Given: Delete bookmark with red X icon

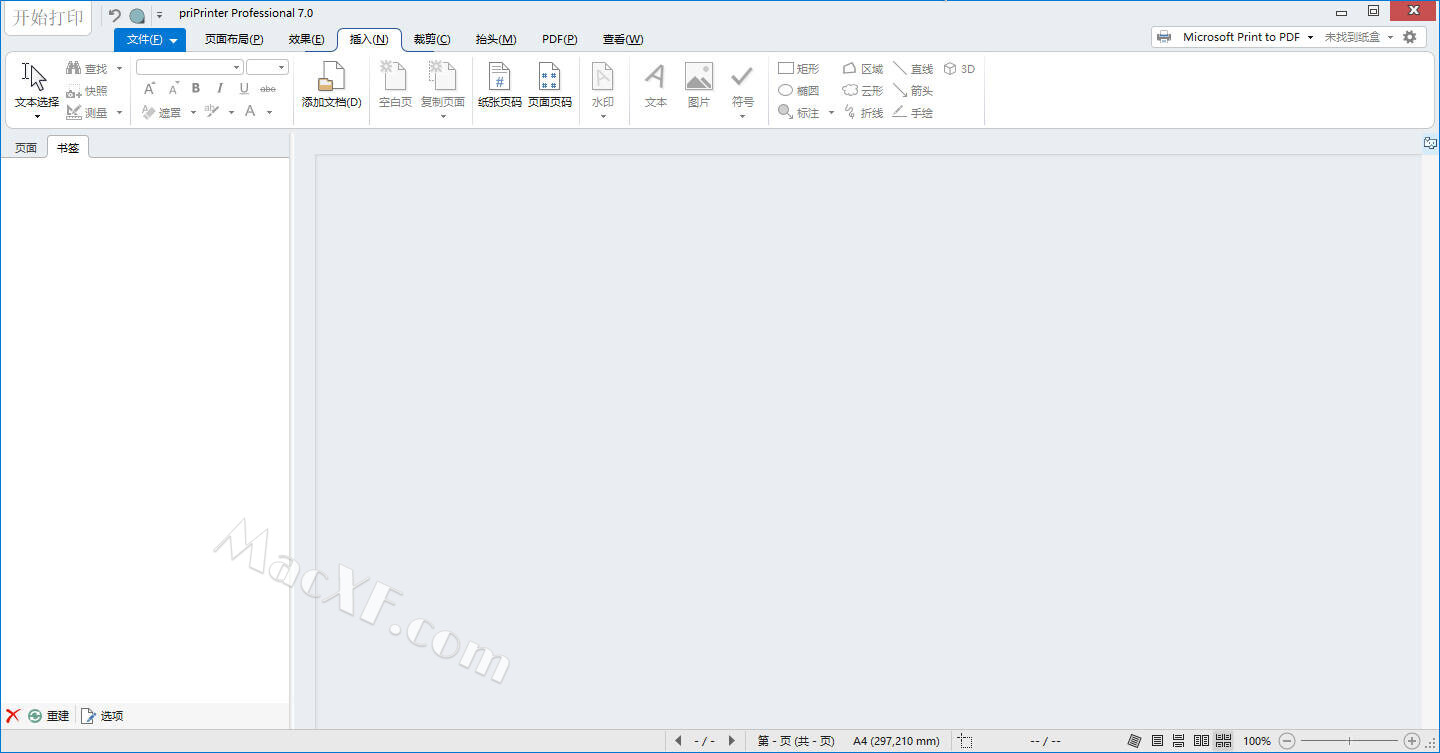Looking at the screenshot, I should coord(13,716).
